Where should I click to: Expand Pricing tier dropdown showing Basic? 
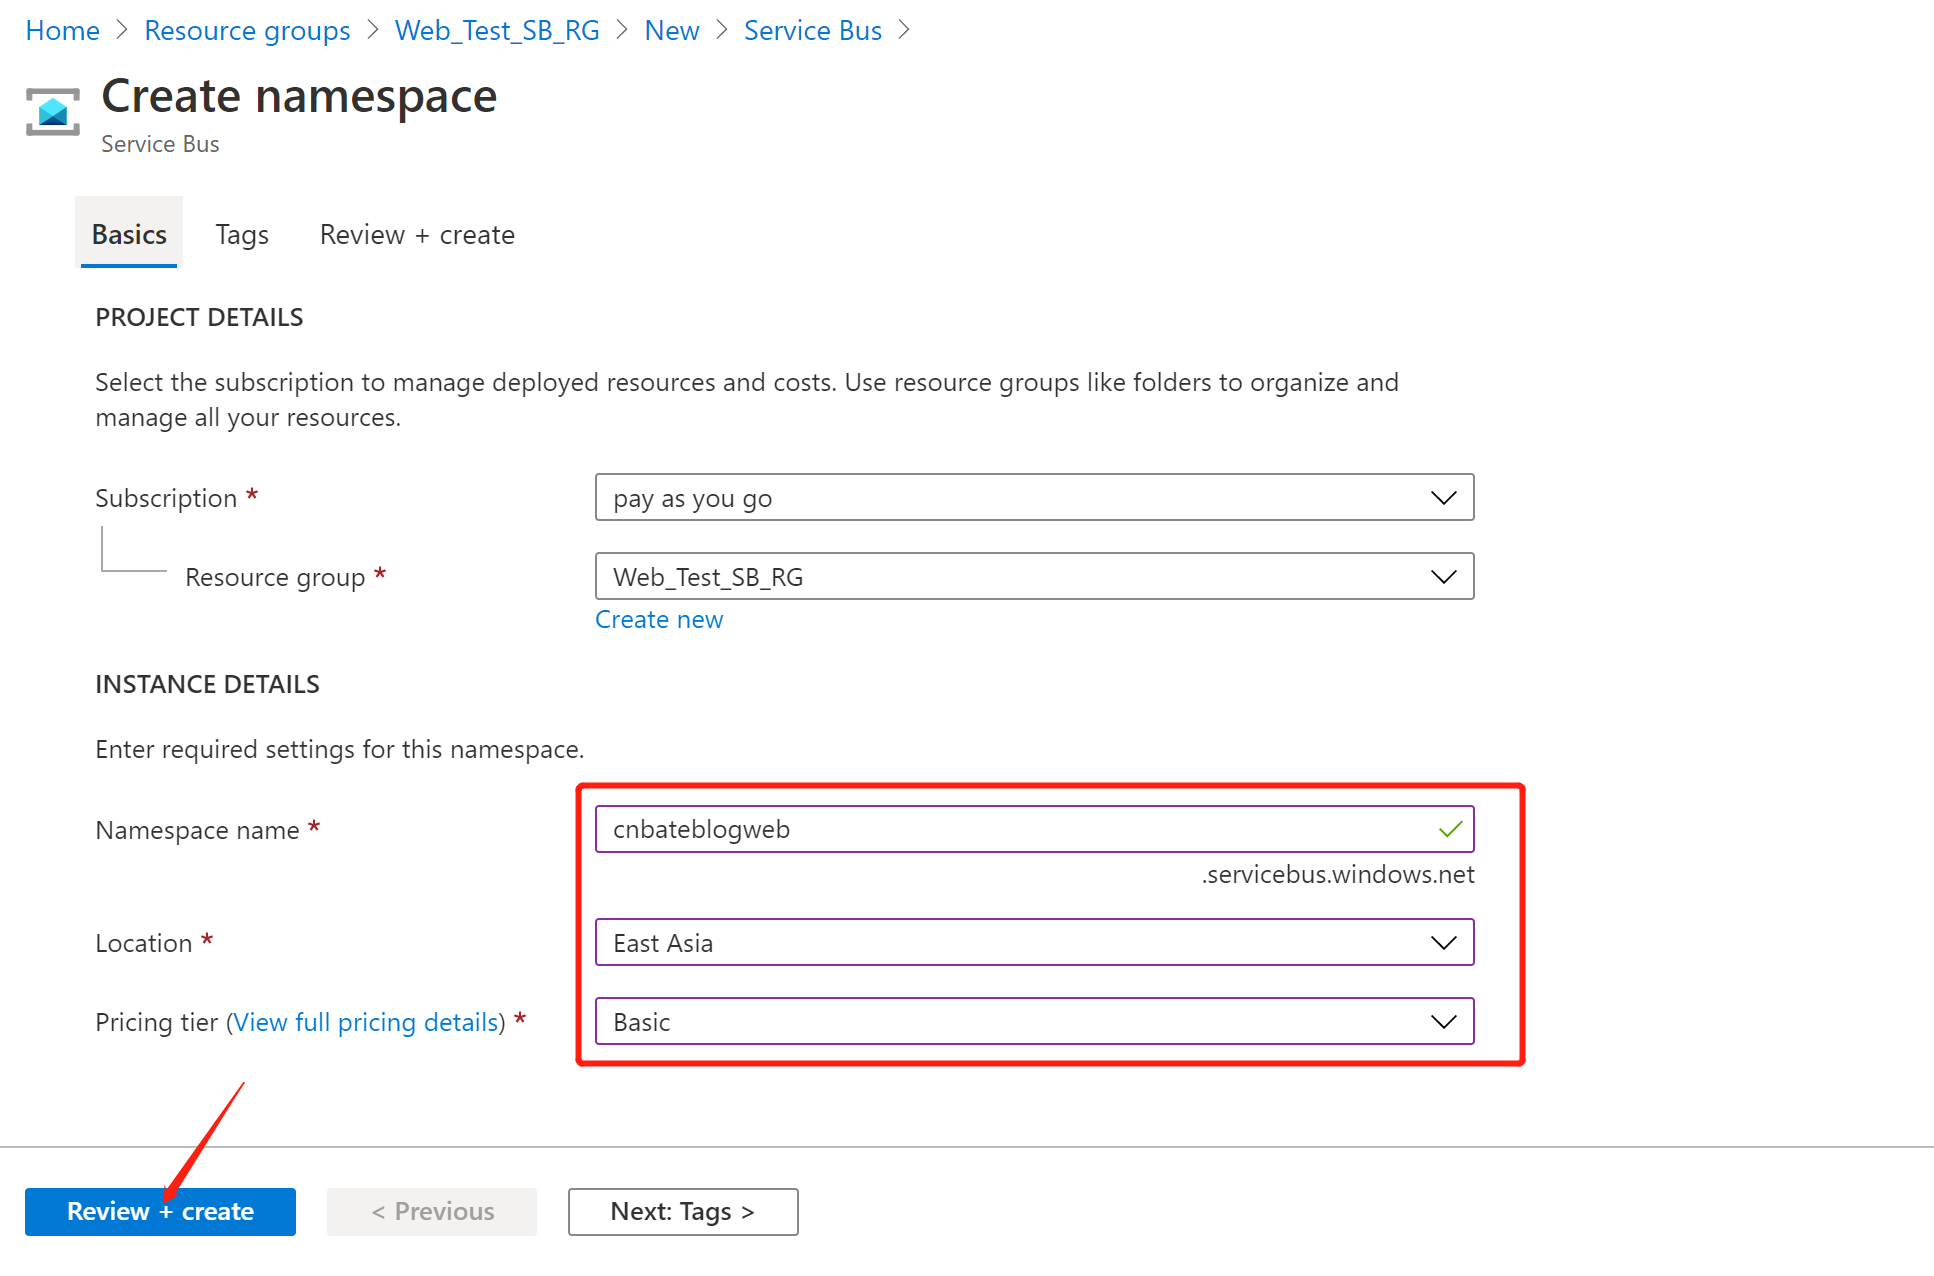pos(1034,1021)
